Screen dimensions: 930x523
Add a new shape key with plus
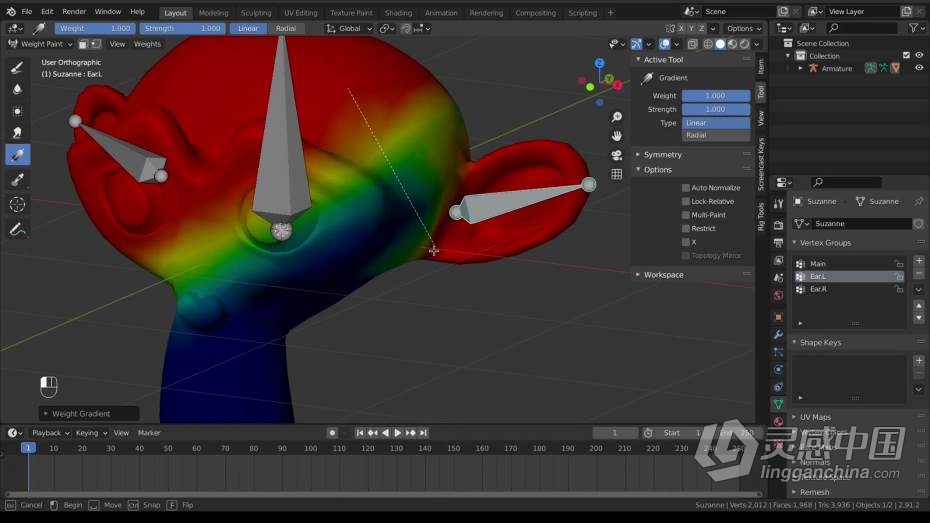point(919,360)
